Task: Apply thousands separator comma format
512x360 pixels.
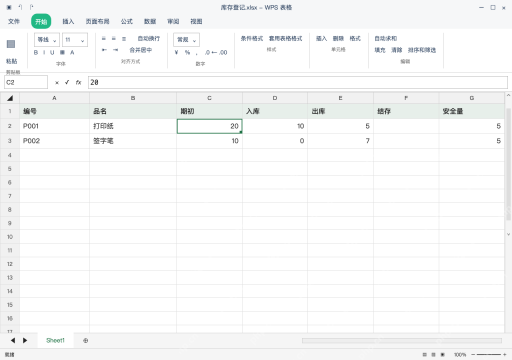Action: (197, 53)
